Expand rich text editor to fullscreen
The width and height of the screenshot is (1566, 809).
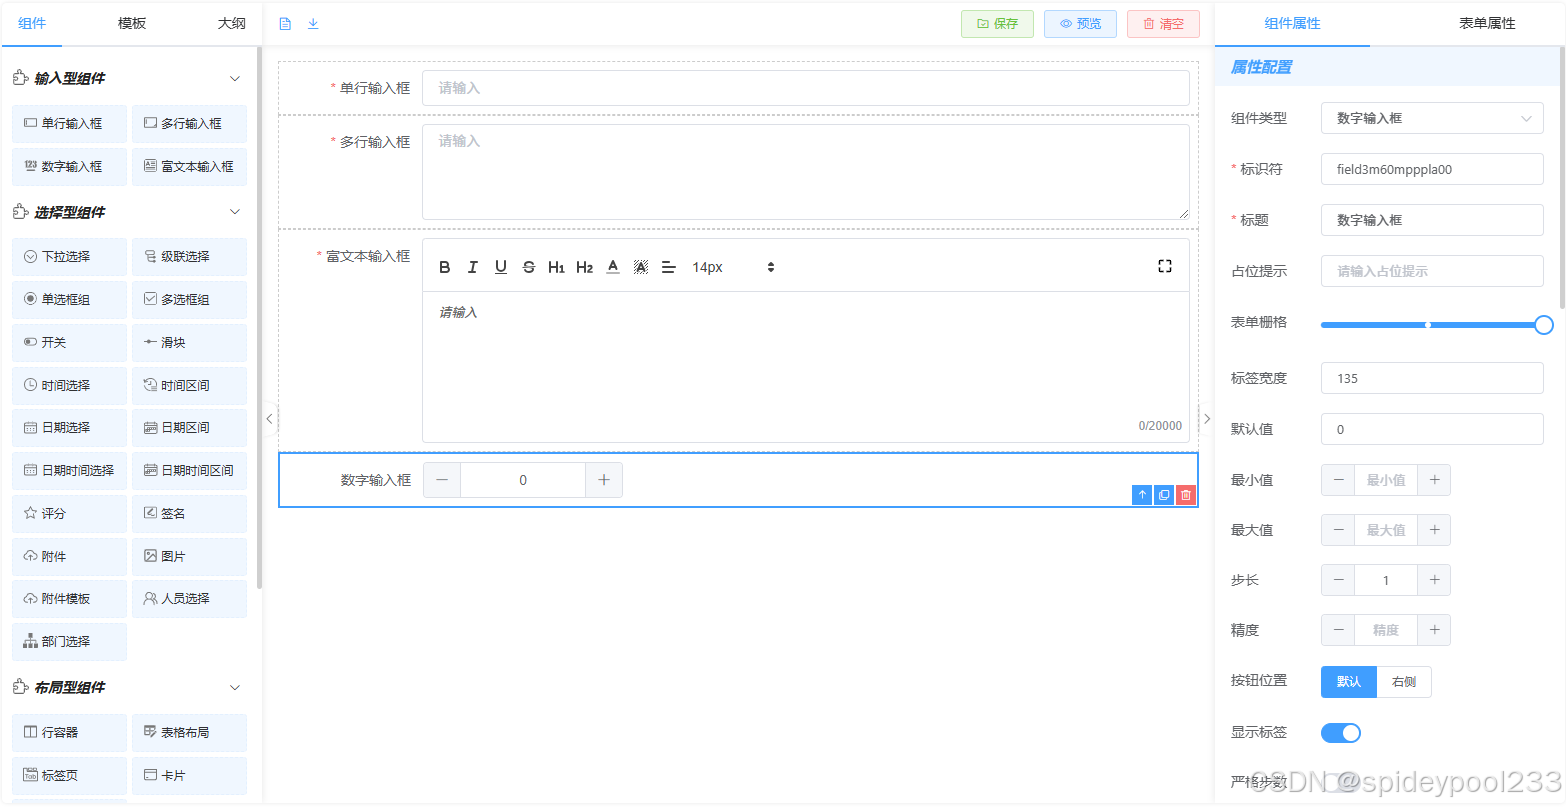point(1165,266)
